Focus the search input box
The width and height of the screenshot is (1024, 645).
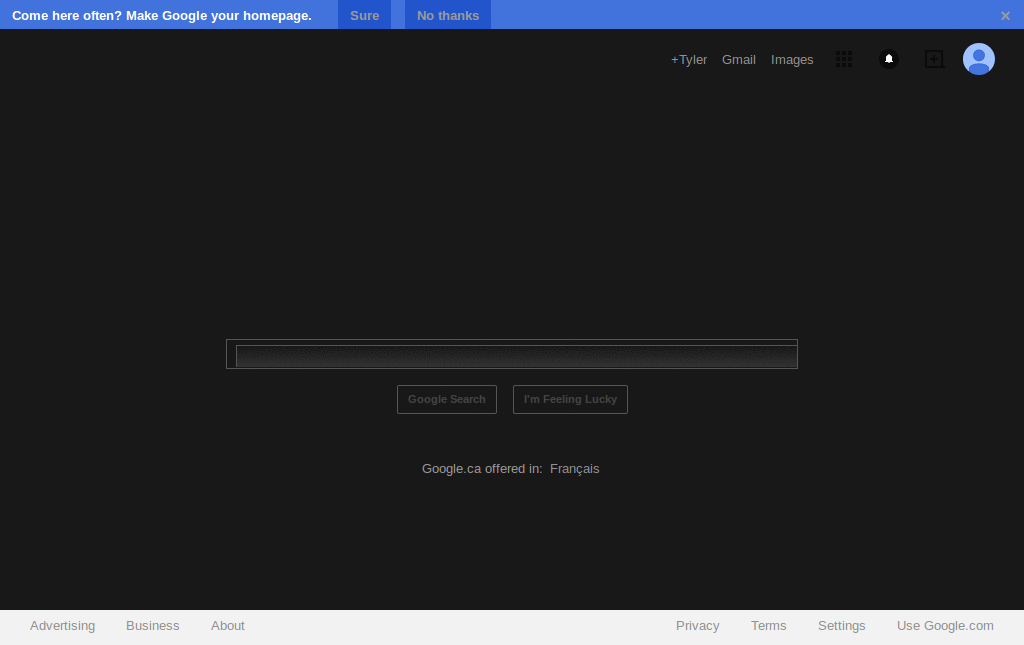(x=512, y=354)
